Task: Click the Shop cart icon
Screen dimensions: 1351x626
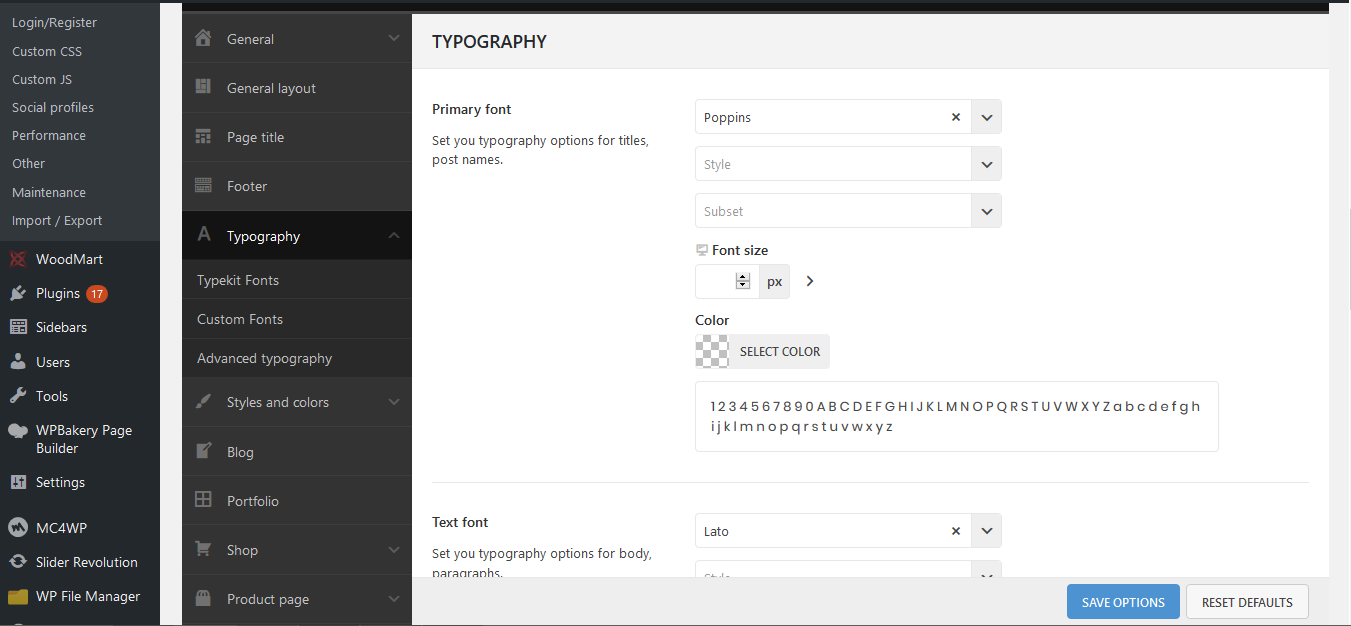Action: [x=203, y=549]
